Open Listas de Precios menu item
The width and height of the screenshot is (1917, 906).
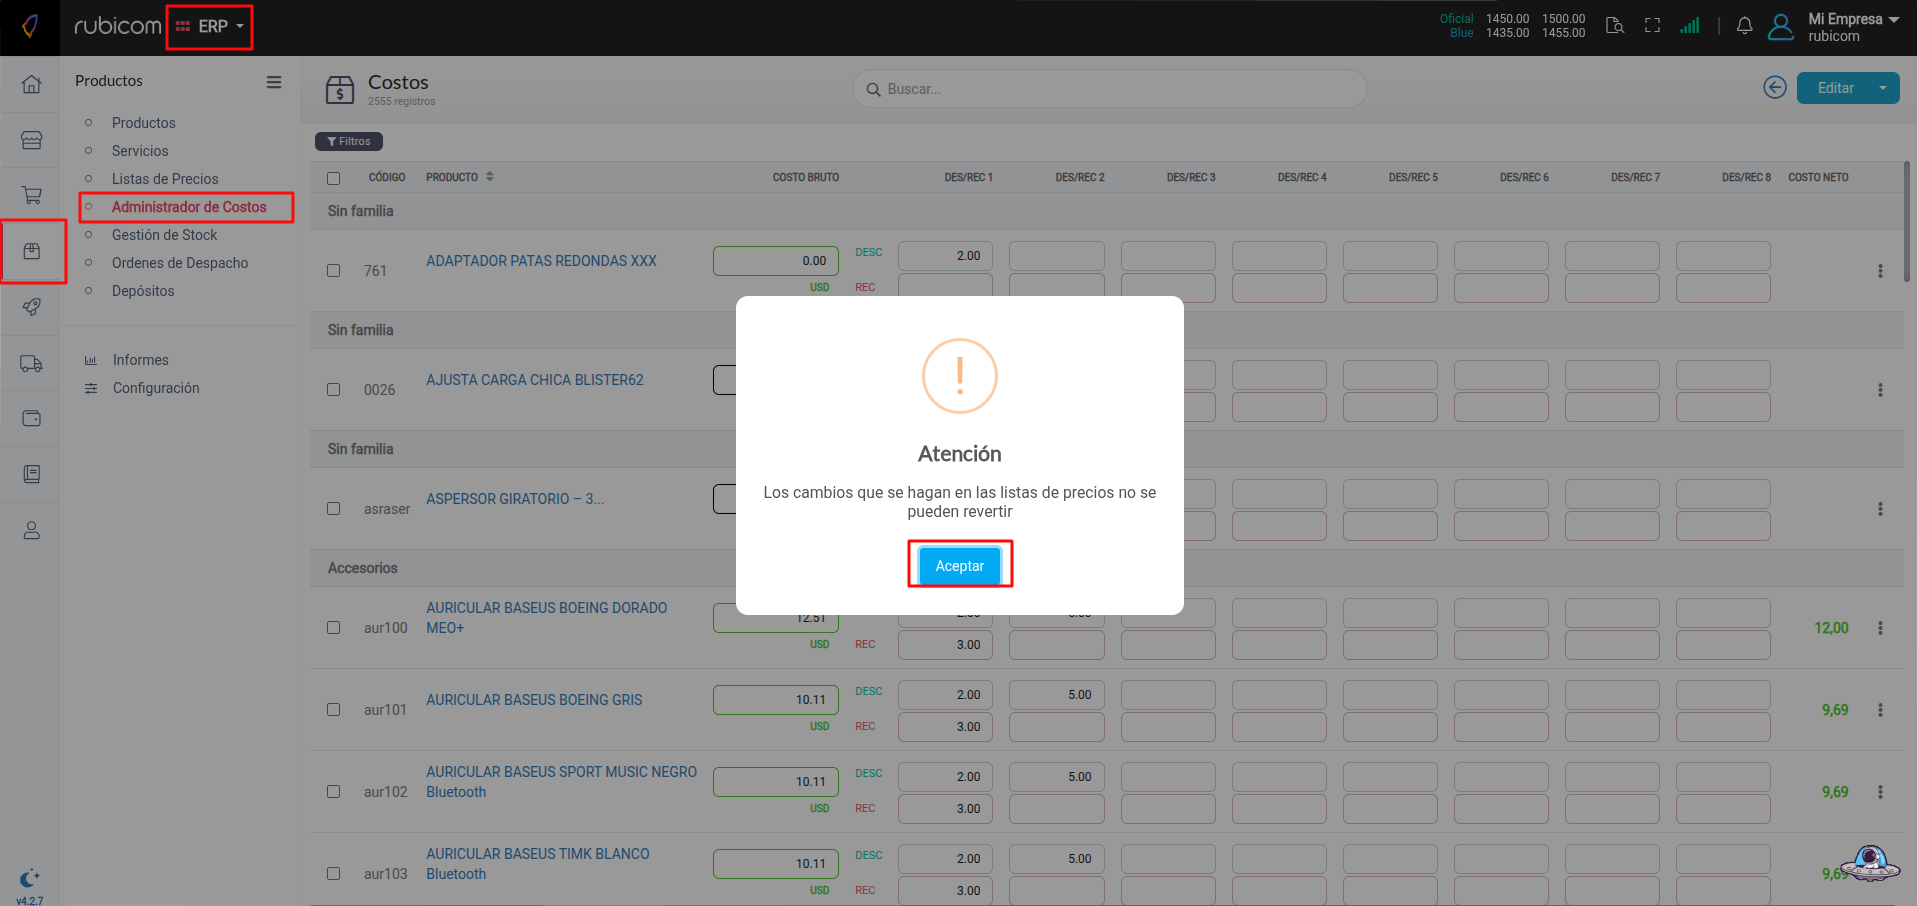point(165,179)
